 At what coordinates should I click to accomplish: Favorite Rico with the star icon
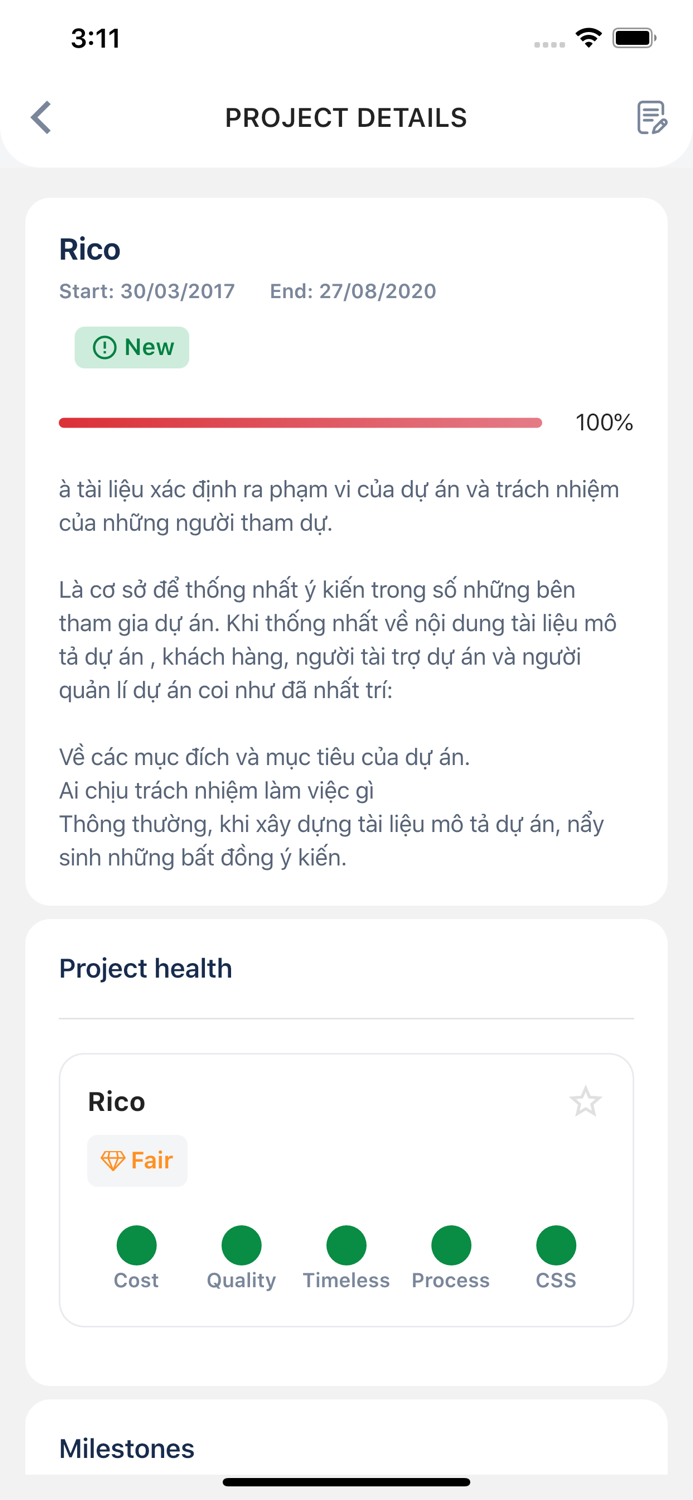(585, 1102)
